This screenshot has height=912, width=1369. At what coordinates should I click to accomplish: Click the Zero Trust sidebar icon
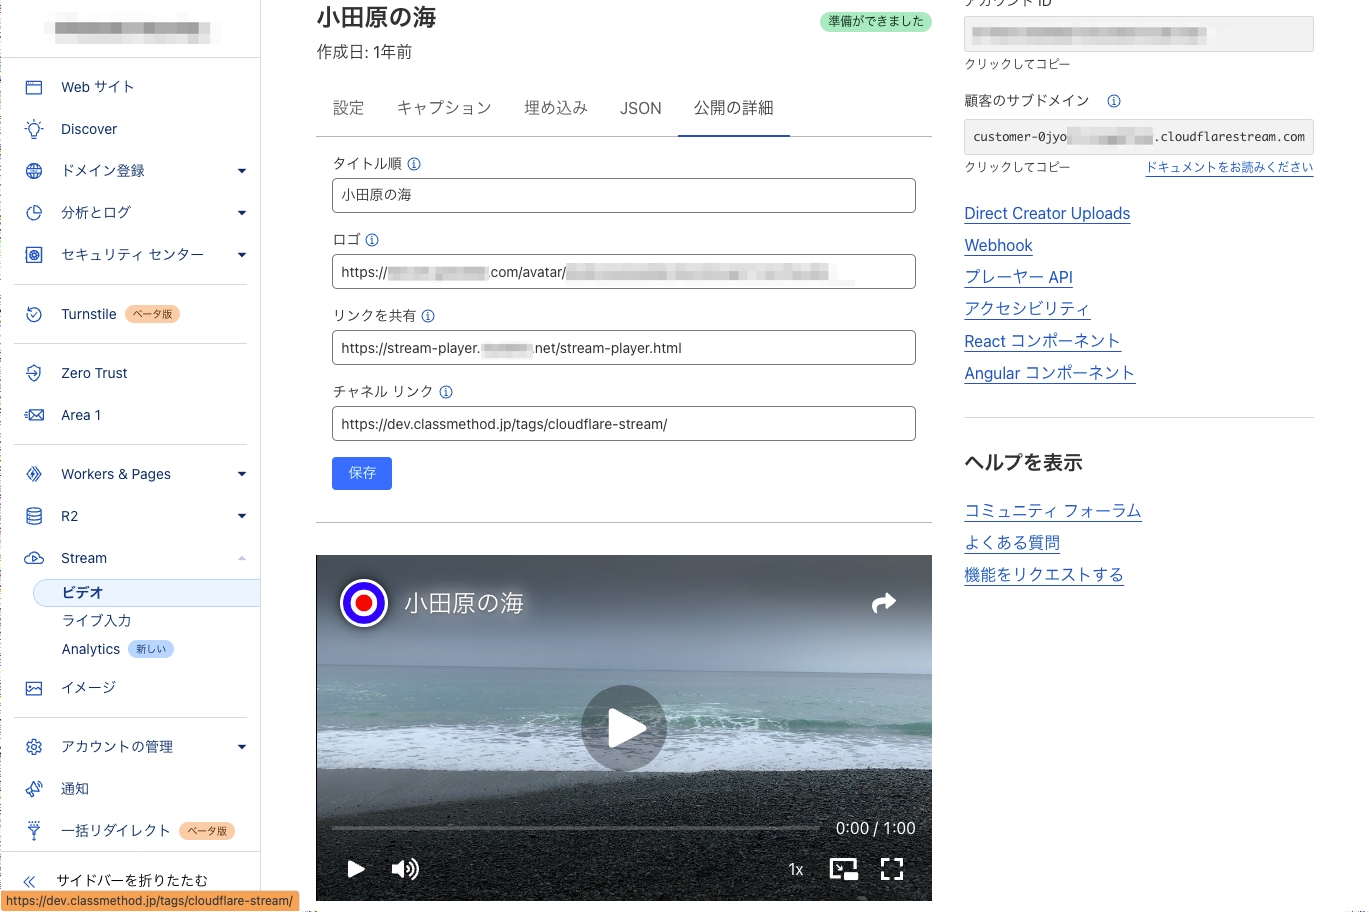[x=33, y=373]
